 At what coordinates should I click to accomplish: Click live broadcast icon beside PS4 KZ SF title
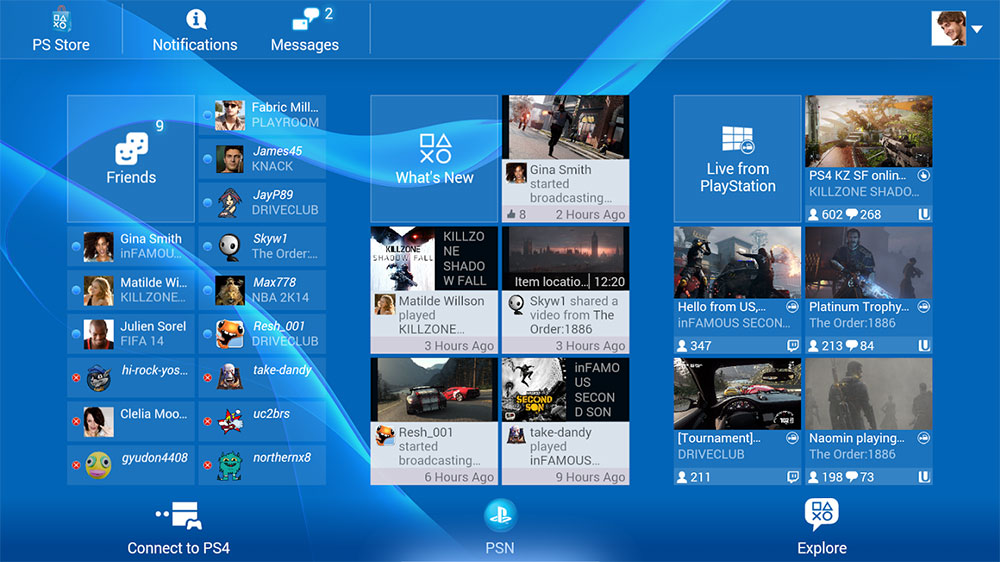coord(923,175)
